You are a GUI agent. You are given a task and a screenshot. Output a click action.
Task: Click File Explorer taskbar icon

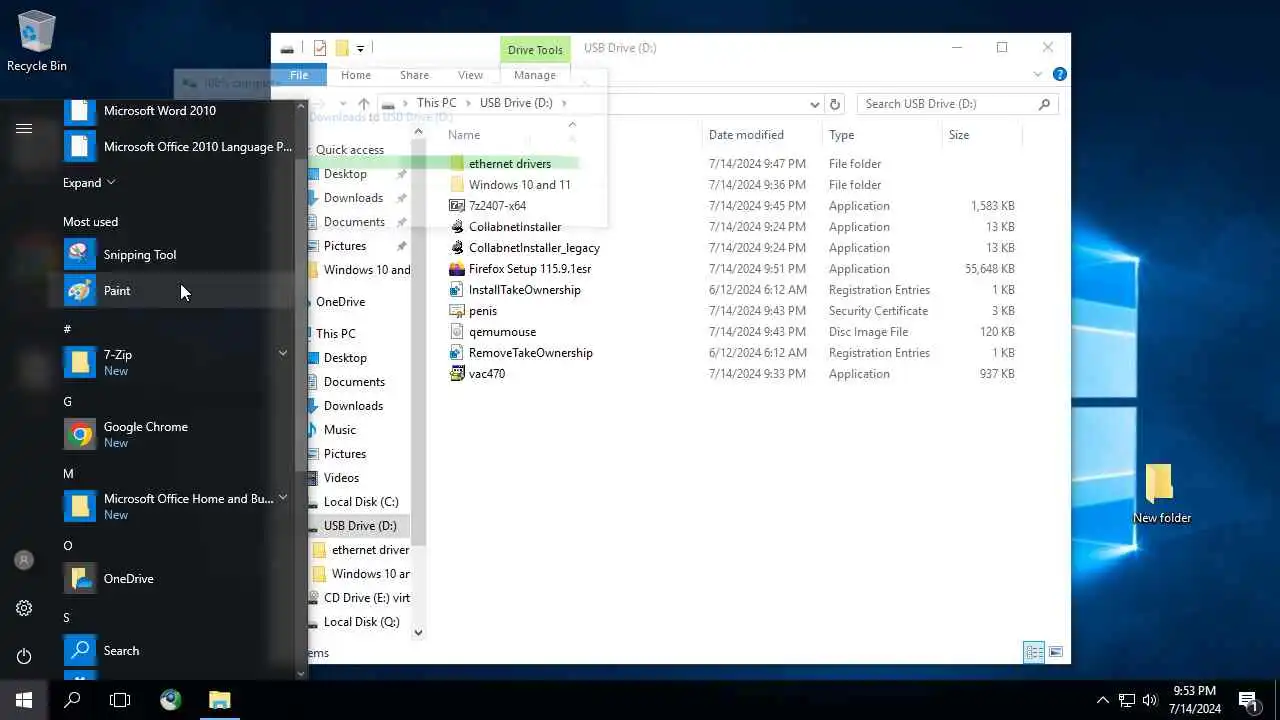tap(220, 700)
